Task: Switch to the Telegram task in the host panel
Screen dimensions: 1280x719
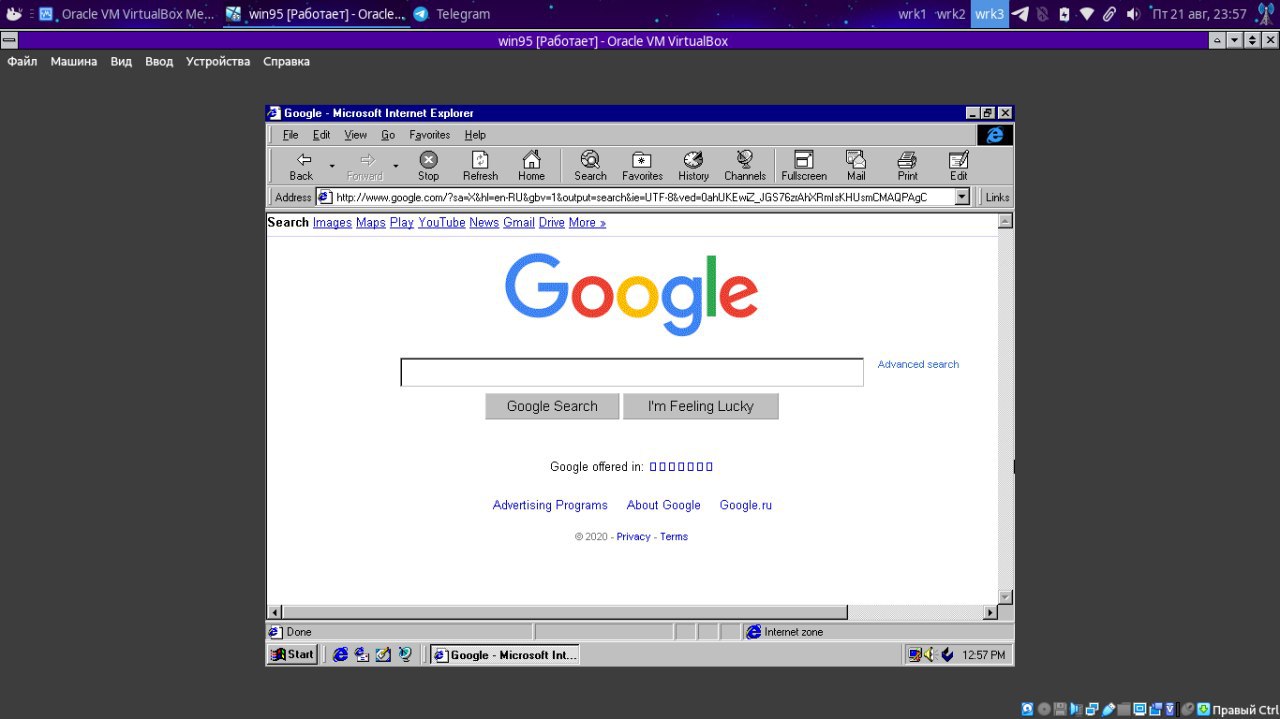Action: click(452, 14)
